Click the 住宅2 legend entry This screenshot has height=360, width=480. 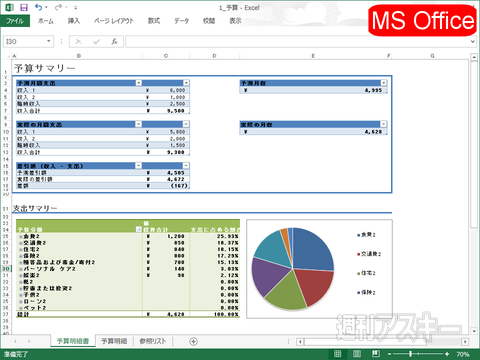pyautogui.click(x=366, y=273)
